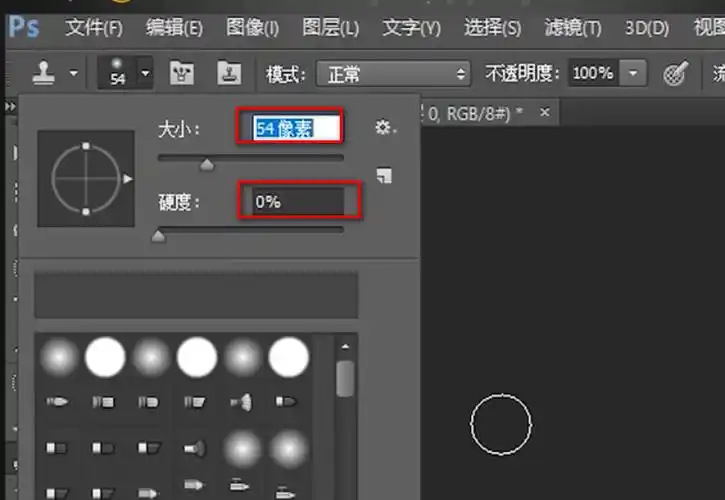Screen dimensions: 725x500
Task: Toggle the Brush panel icon in options bar
Action: click(182, 73)
